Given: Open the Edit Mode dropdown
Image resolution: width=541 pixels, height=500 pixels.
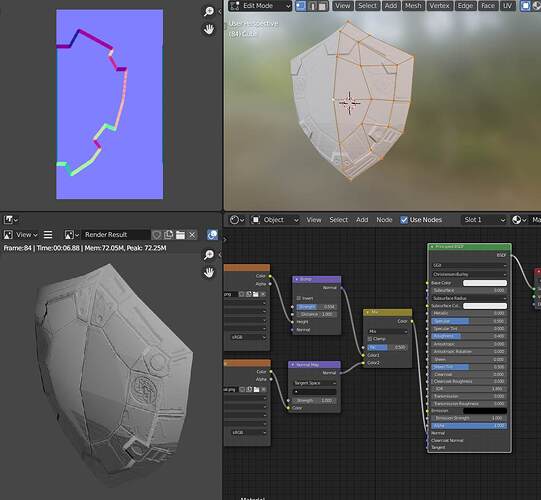Looking at the screenshot, I should (x=260, y=6).
